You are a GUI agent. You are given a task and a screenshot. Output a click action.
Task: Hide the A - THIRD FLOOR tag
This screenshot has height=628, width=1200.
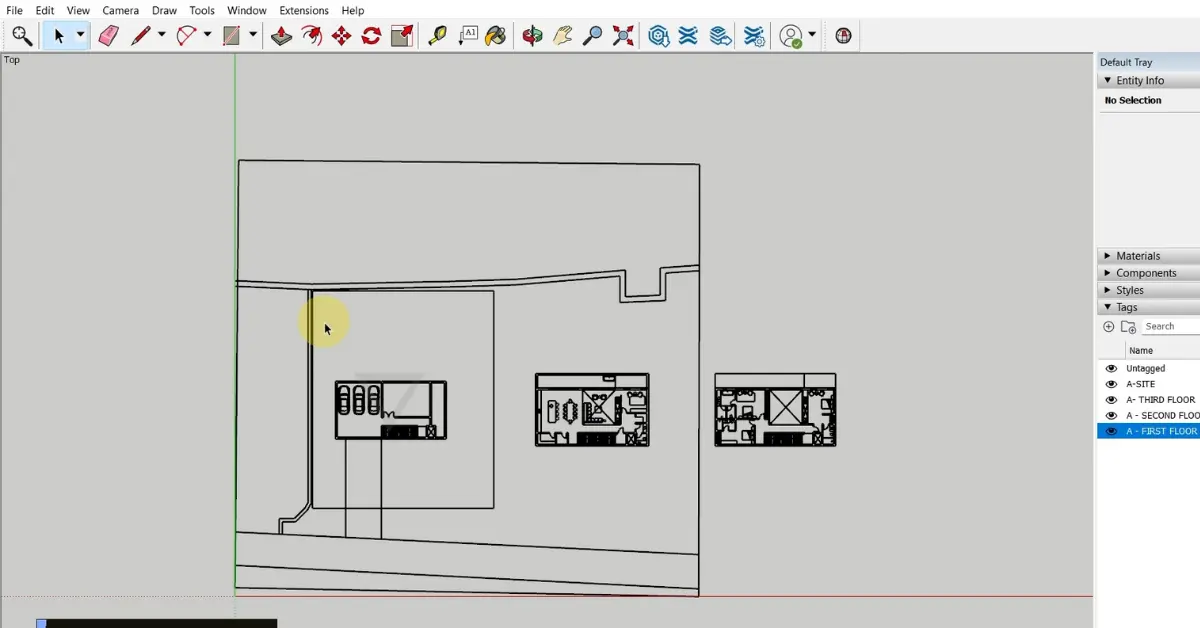[x=1111, y=399]
